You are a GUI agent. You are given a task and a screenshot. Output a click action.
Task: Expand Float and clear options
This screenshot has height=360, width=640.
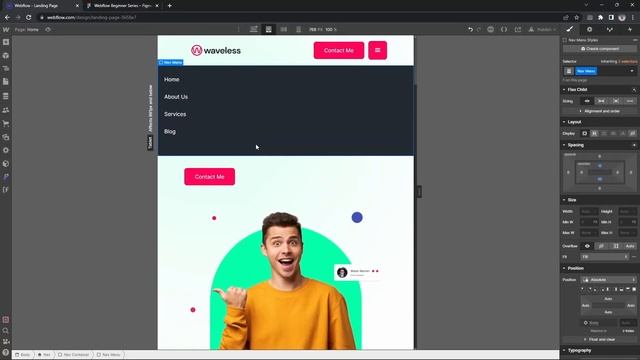pyautogui.click(x=600, y=339)
